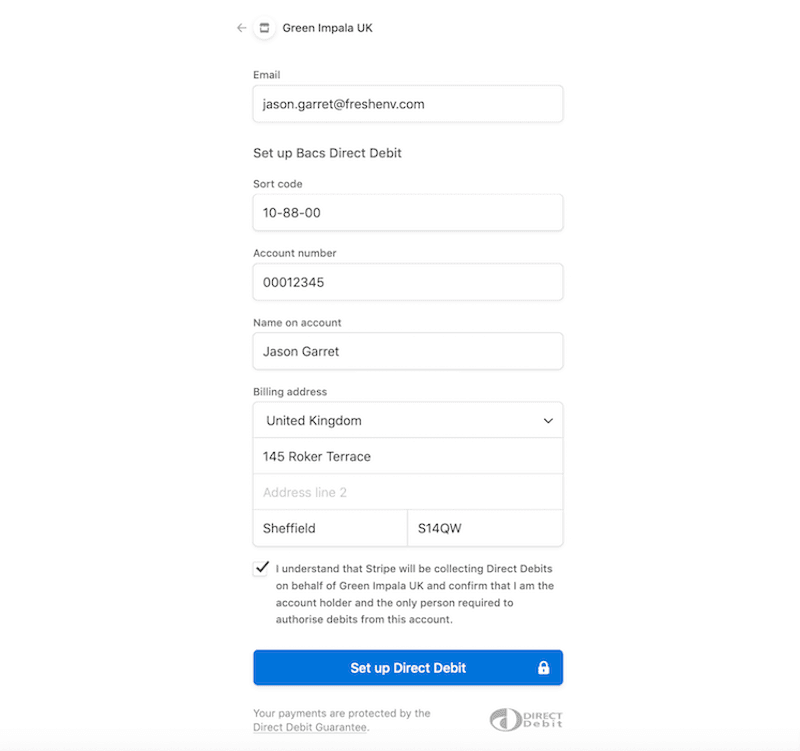
Task: Click the Direct Debit logo
Action: pyautogui.click(x=526, y=720)
